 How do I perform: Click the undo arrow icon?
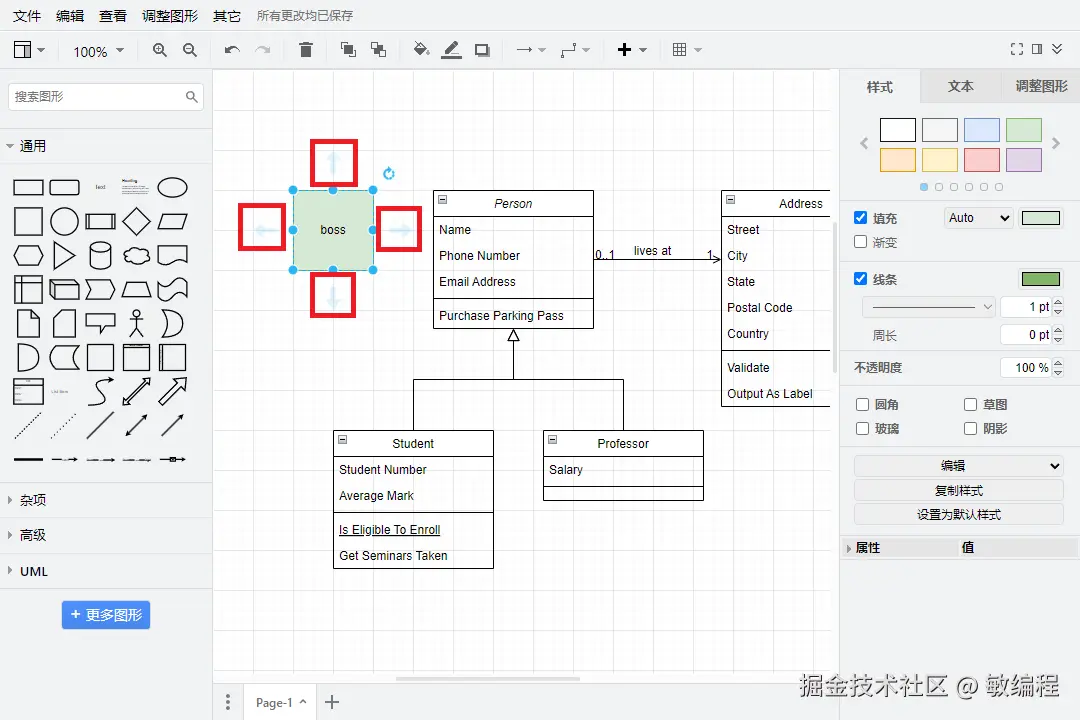click(x=232, y=50)
